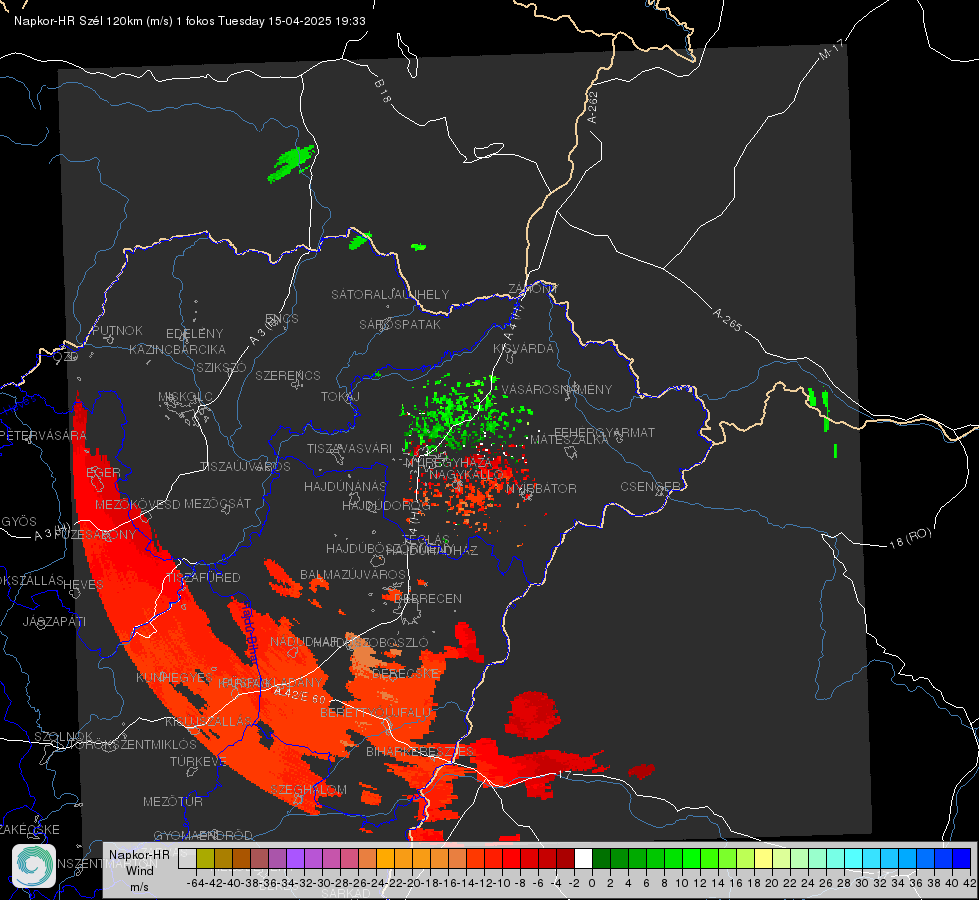
Task: Click the PUTNOK city label
Action: [117, 330]
